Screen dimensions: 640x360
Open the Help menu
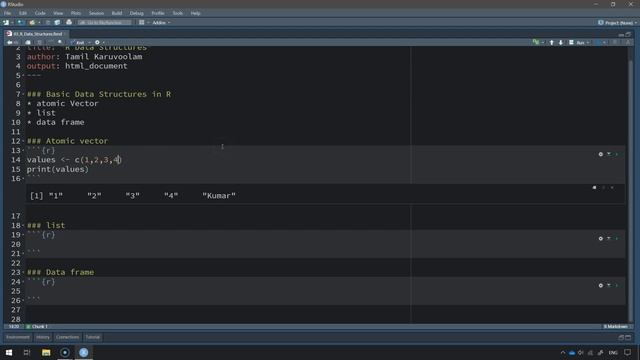click(x=196, y=13)
